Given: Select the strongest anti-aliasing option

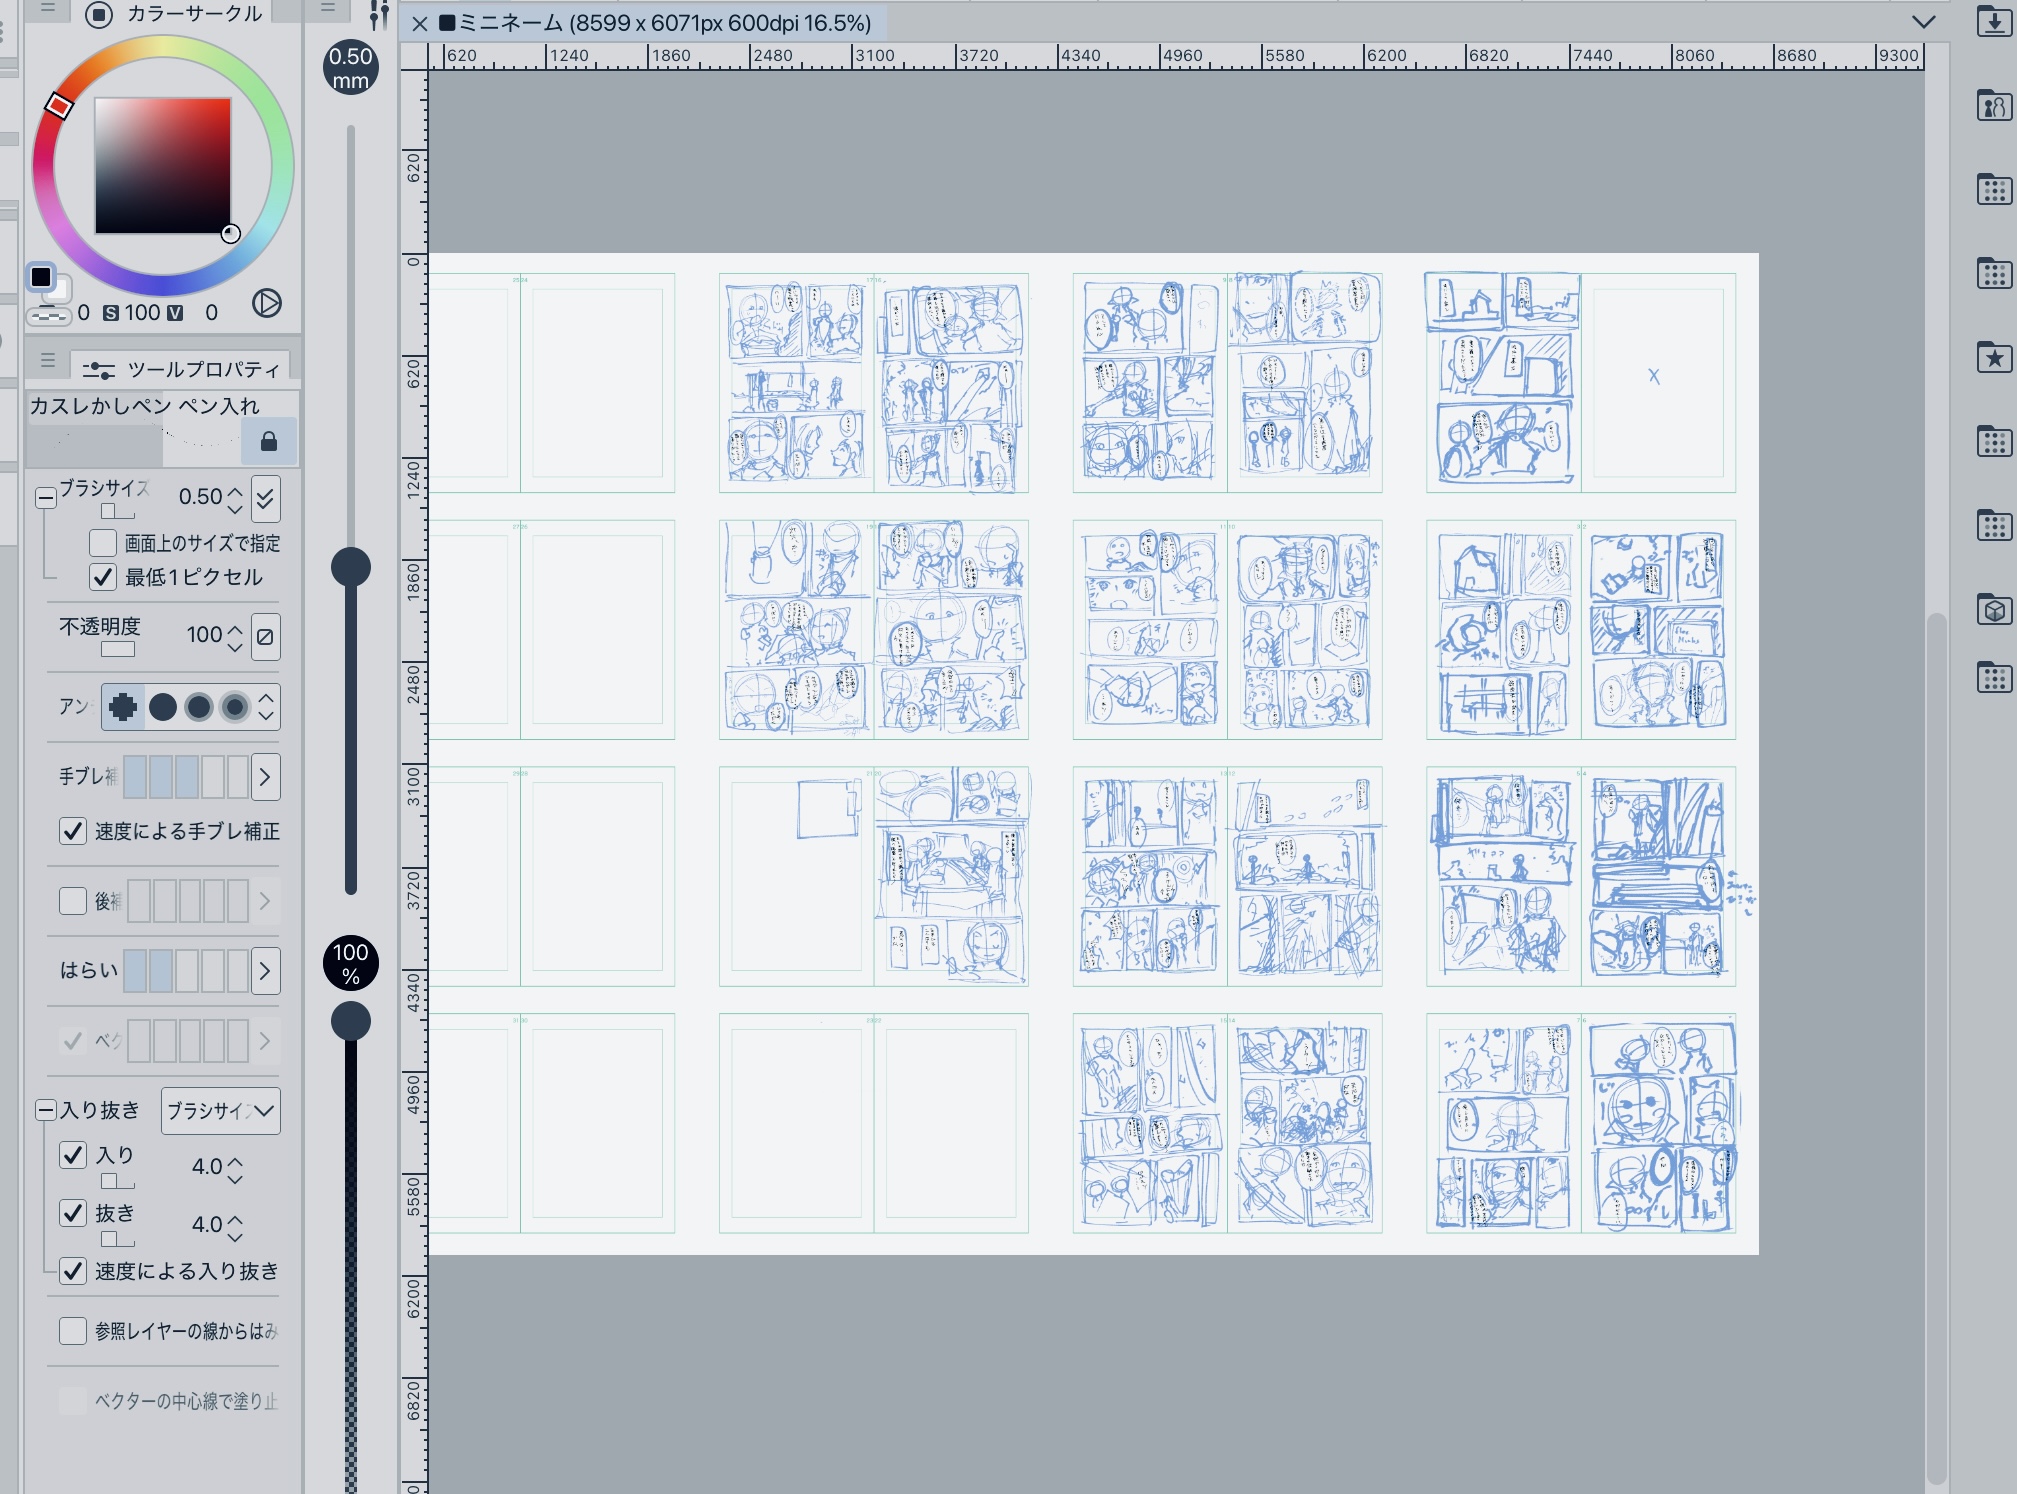Looking at the screenshot, I should [235, 707].
